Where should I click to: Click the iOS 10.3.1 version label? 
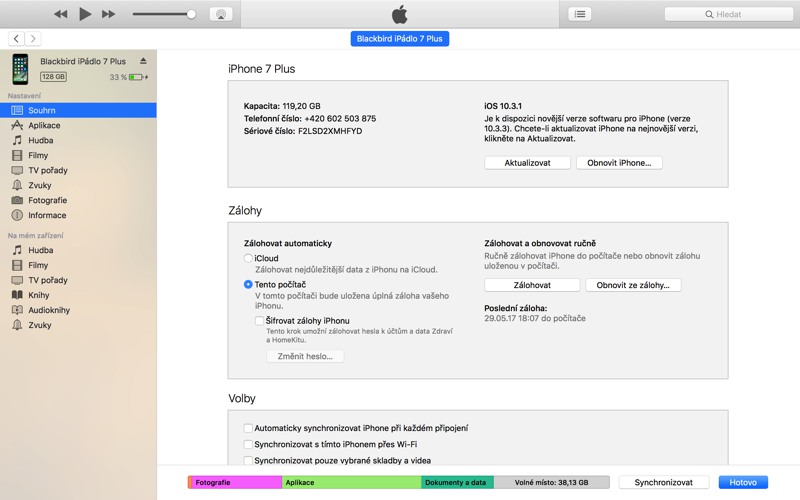click(x=503, y=106)
